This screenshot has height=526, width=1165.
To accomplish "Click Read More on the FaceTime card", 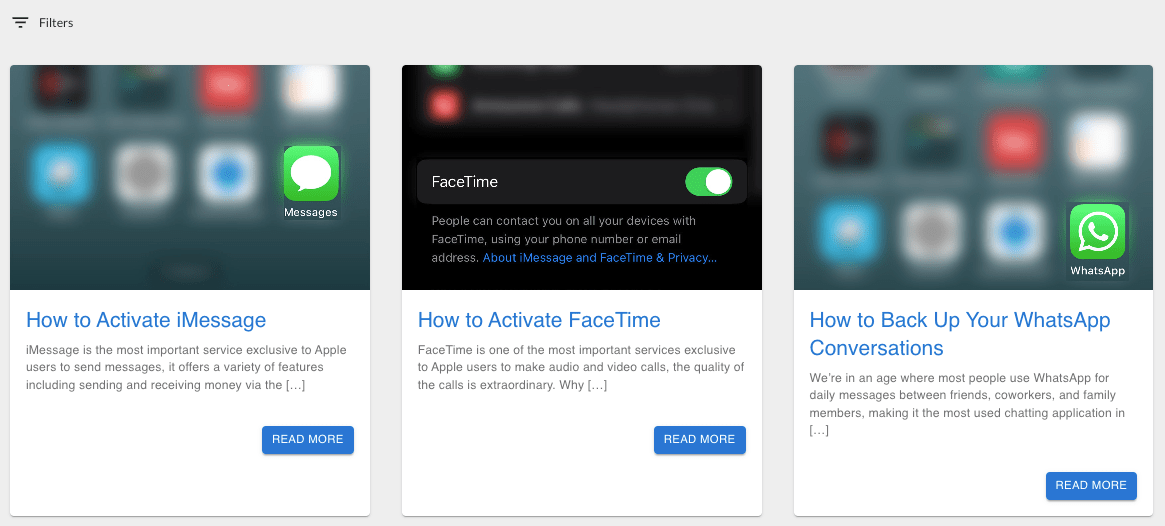I will pos(700,439).
